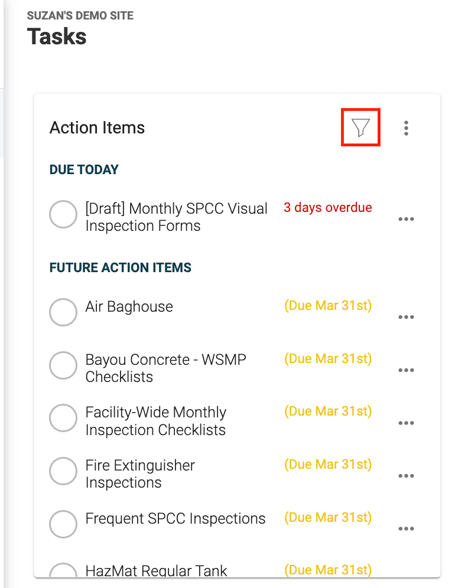The width and height of the screenshot is (455, 588).
Task: Mark Fire Extinguisher Inspections as done
Action: 63,471
